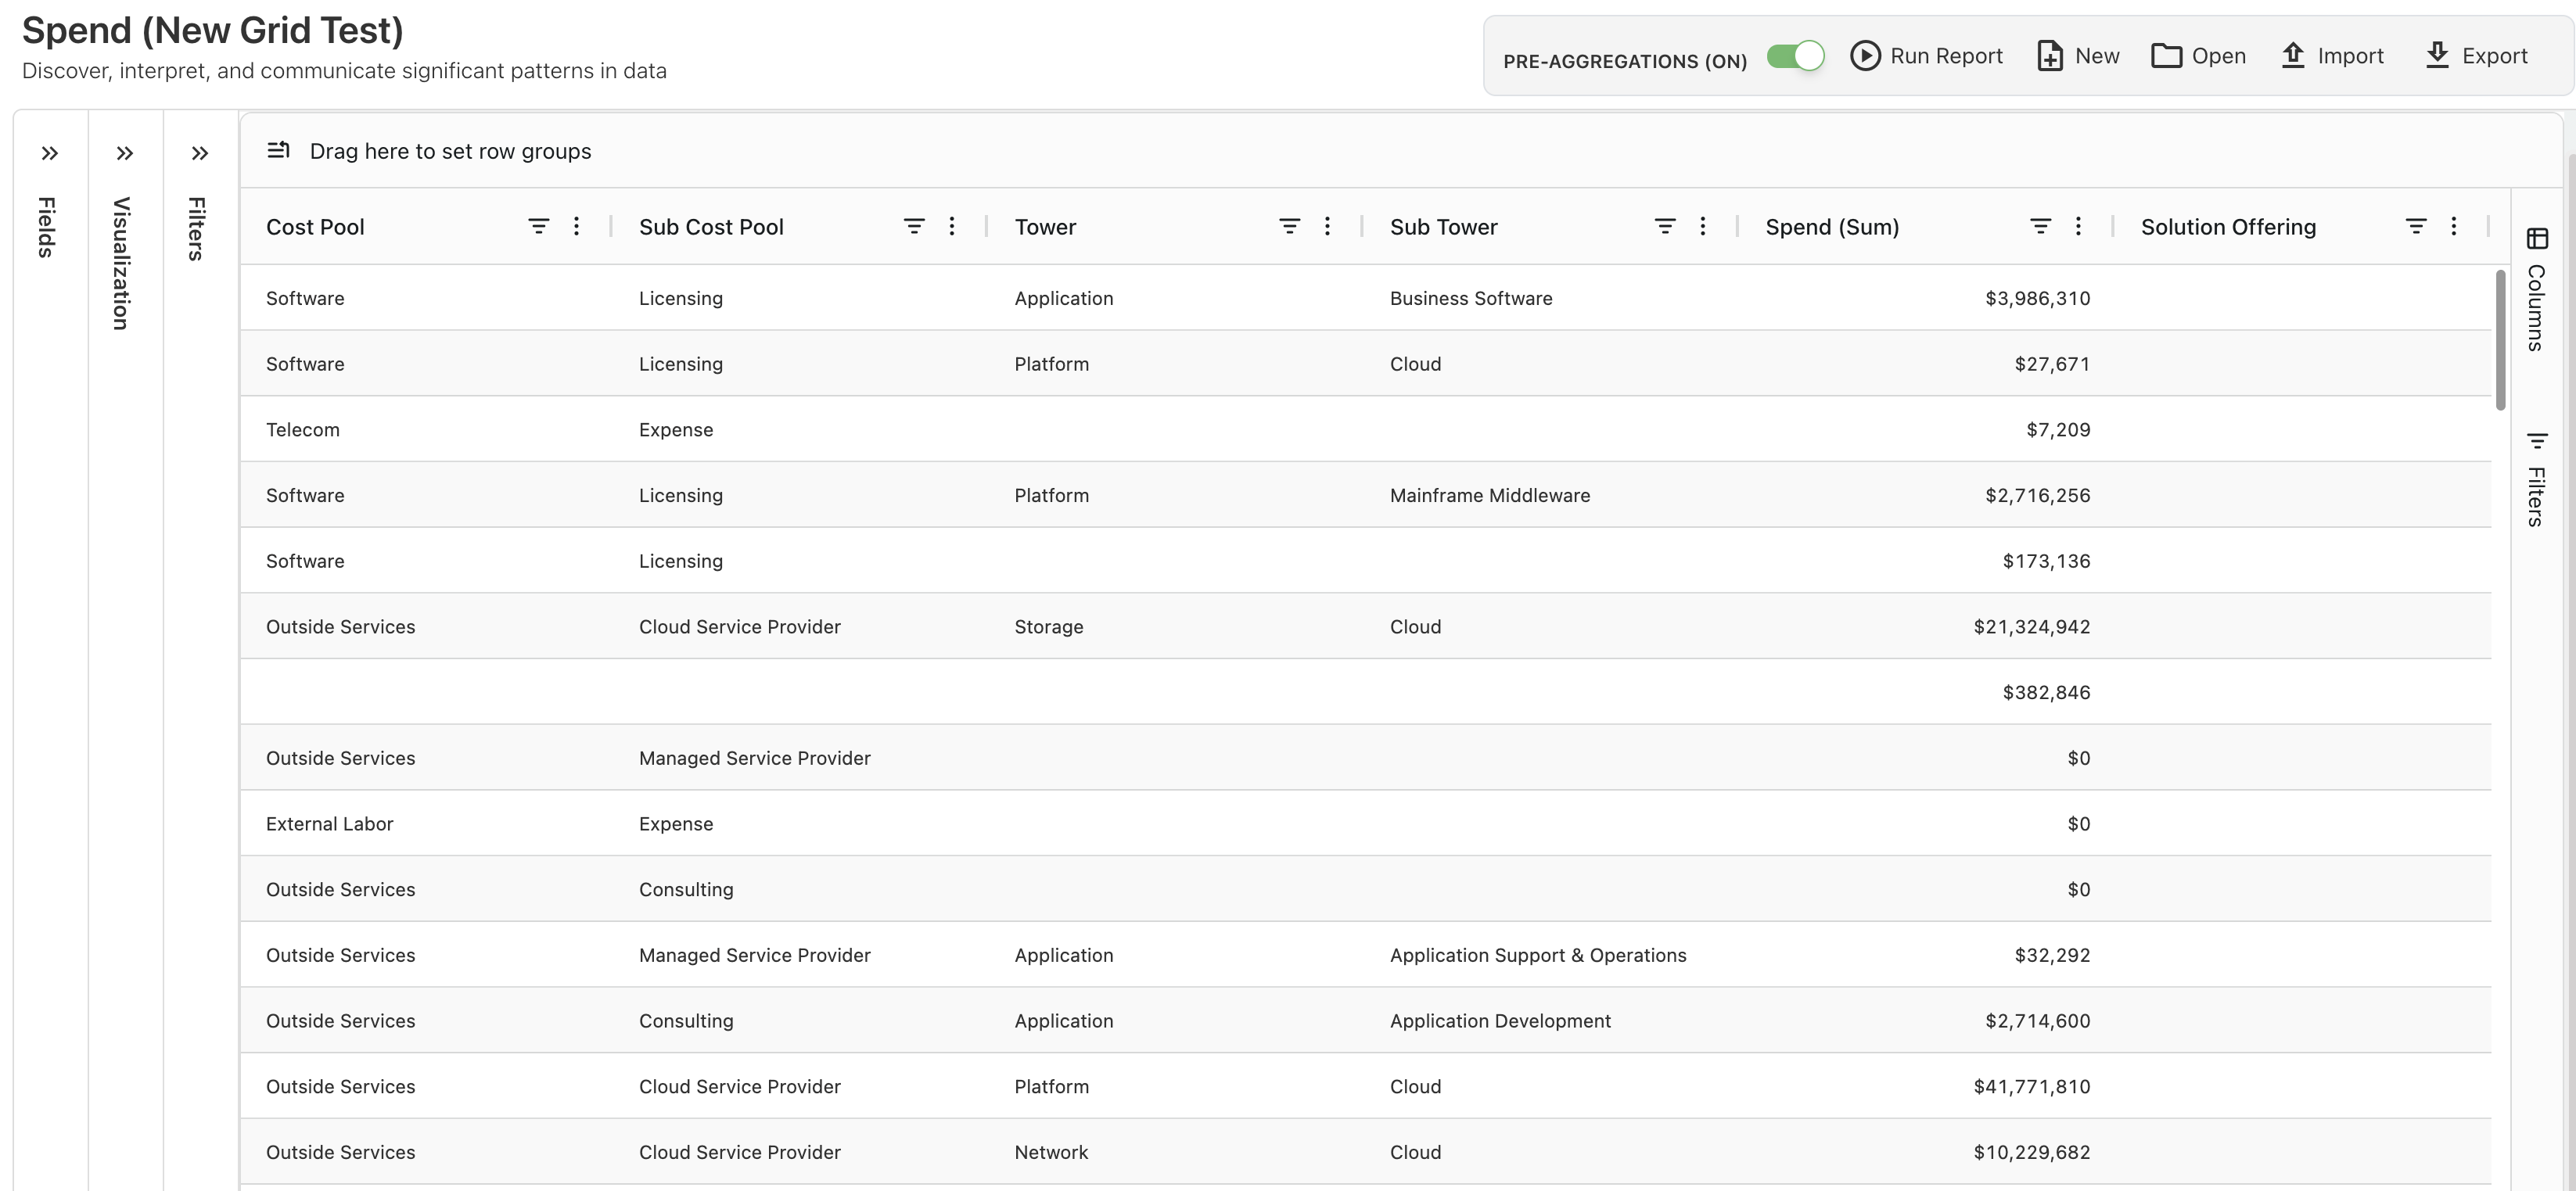This screenshot has height=1191, width=2576.
Task: Click the filter icon on Tower column
Action: [x=1288, y=226]
